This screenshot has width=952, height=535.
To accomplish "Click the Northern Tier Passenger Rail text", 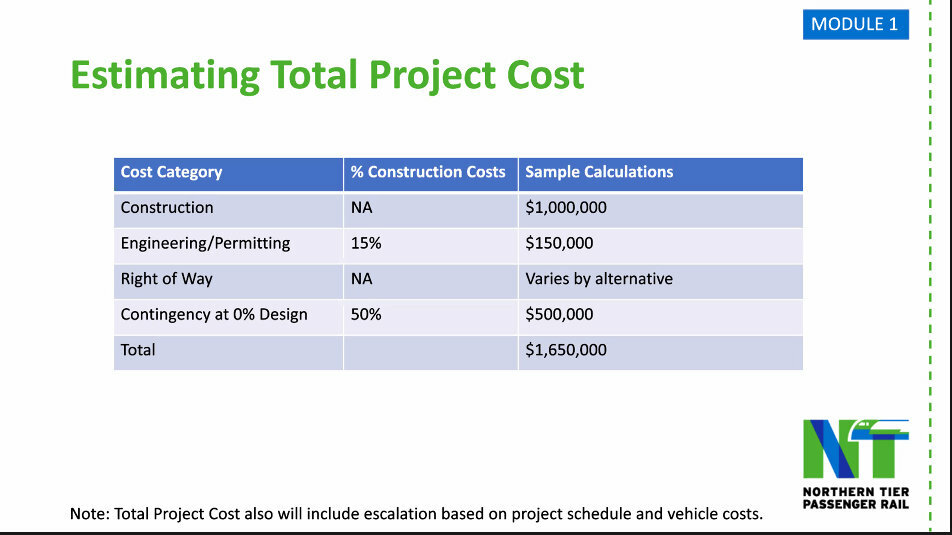I will point(855,497).
